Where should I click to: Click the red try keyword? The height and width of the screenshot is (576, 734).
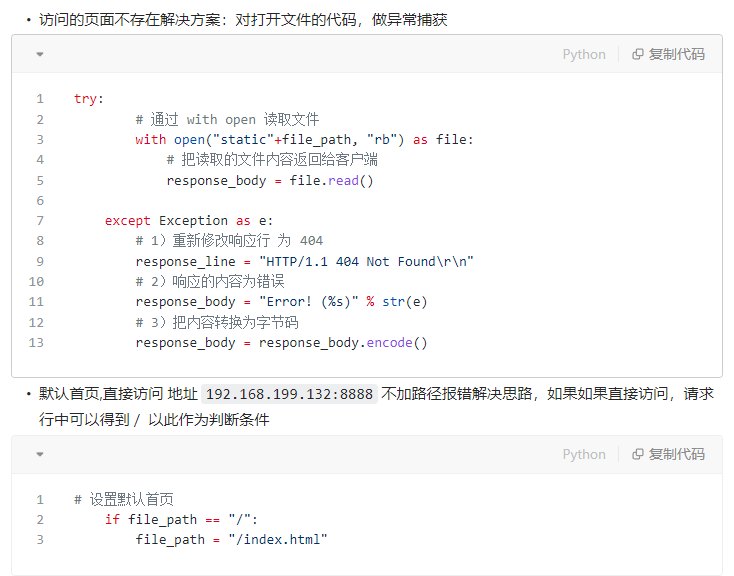click(85, 99)
